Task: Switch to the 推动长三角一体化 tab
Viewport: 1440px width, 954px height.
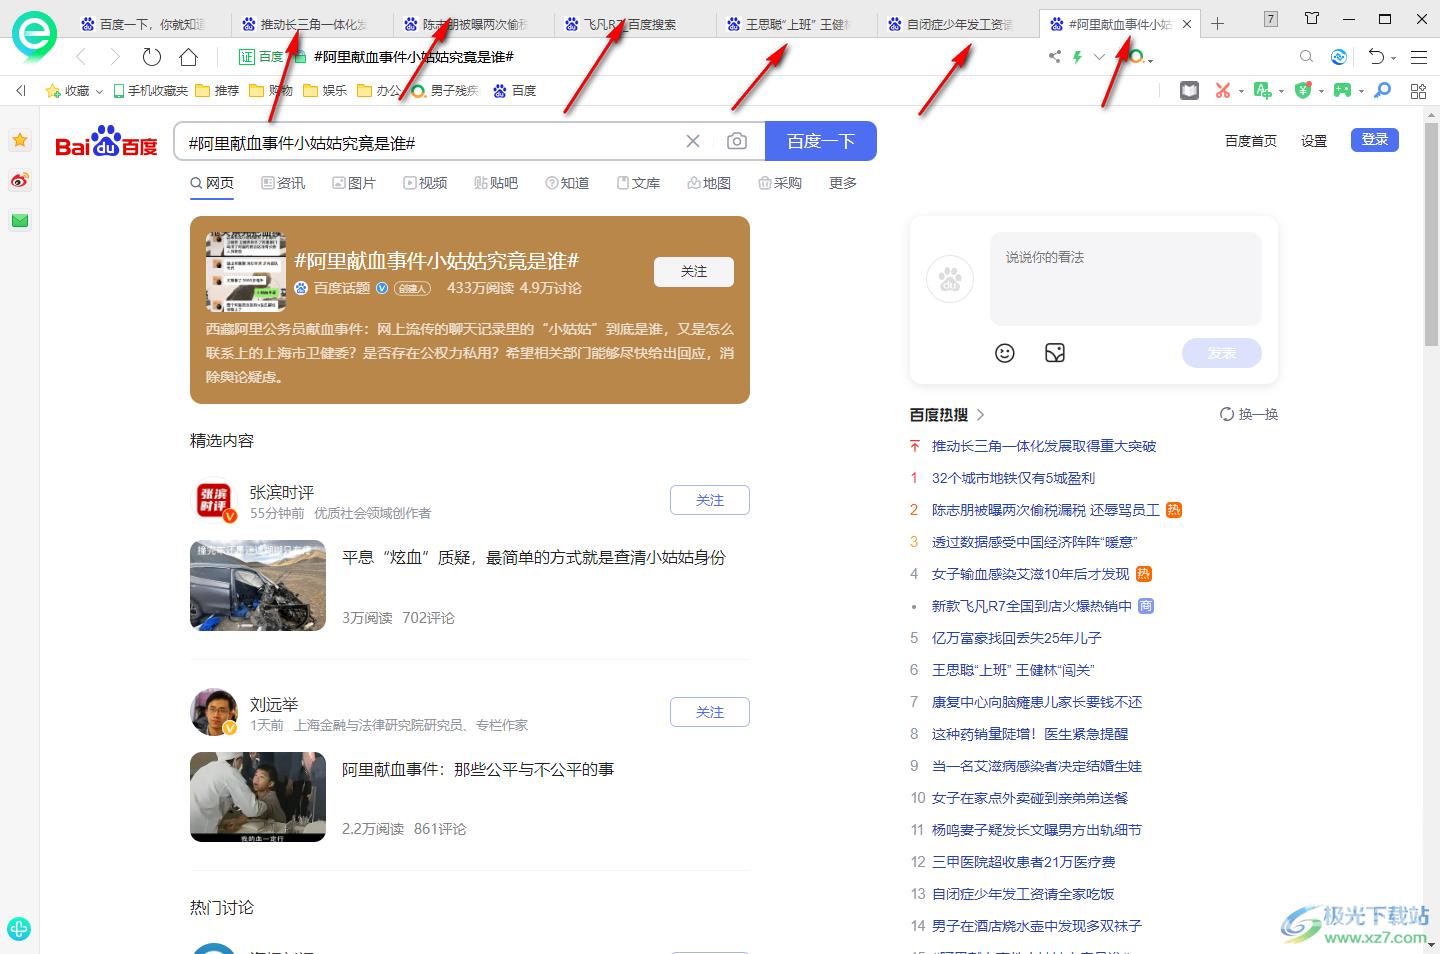Action: click(x=313, y=24)
